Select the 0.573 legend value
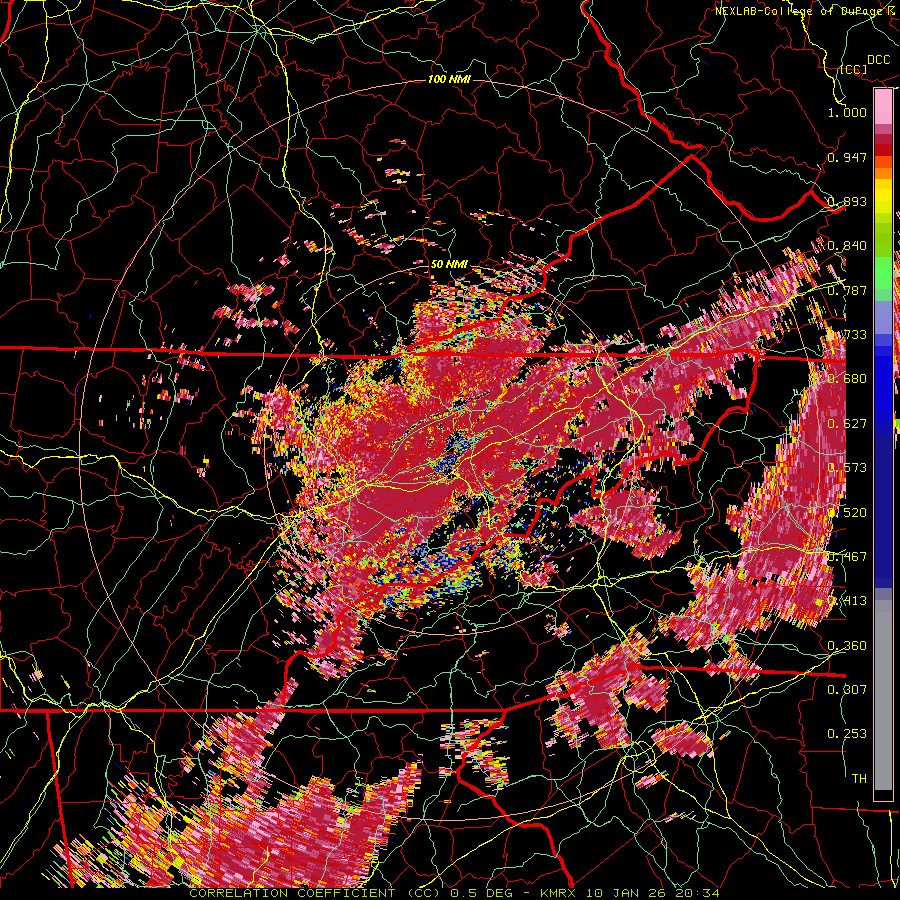This screenshot has width=900, height=900. (x=847, y=468)
